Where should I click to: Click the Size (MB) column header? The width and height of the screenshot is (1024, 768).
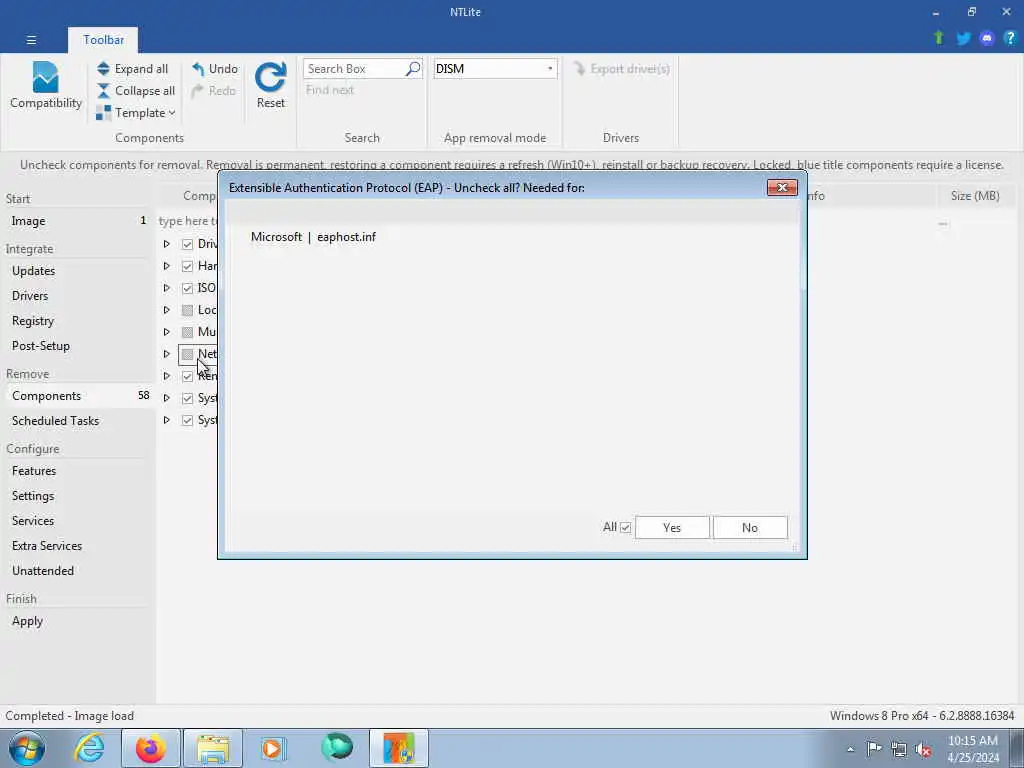pyautogui.click(x=974, y=196)
